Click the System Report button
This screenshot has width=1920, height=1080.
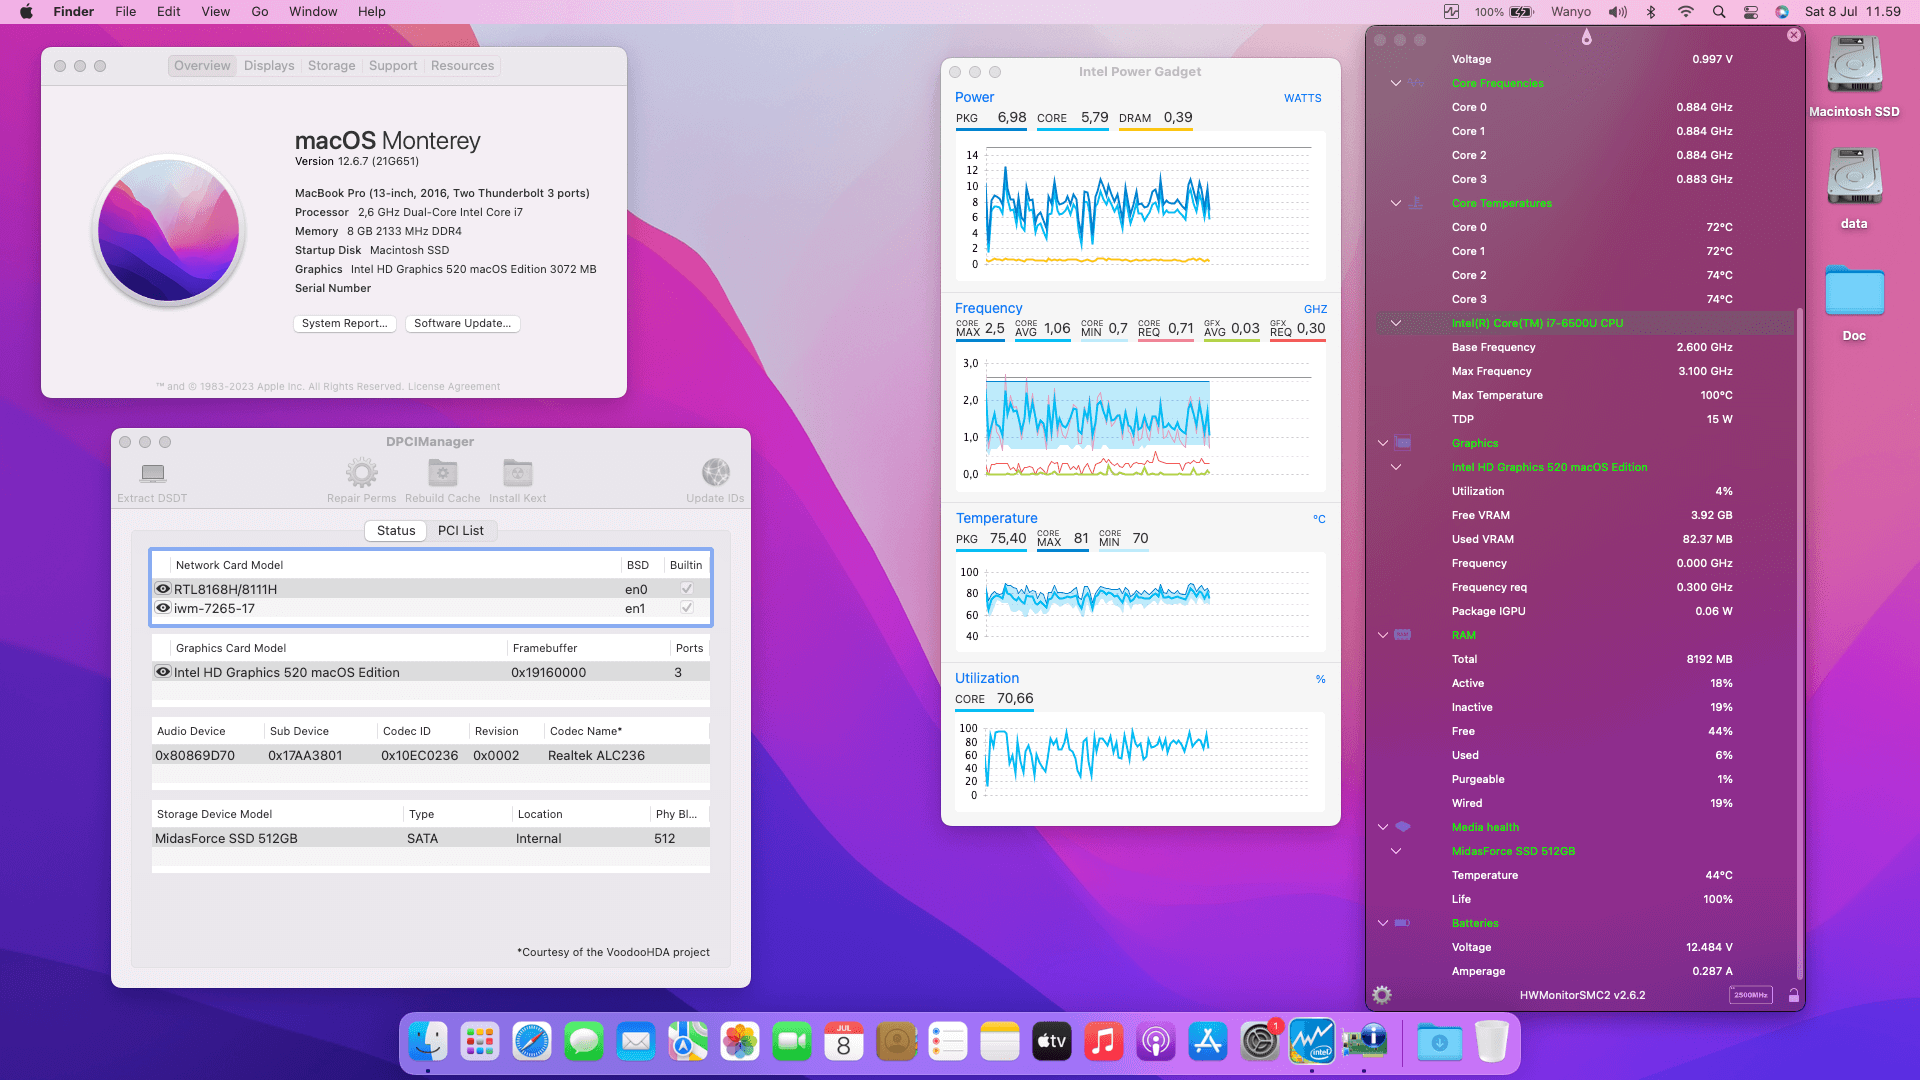click(x=344, y=323)
